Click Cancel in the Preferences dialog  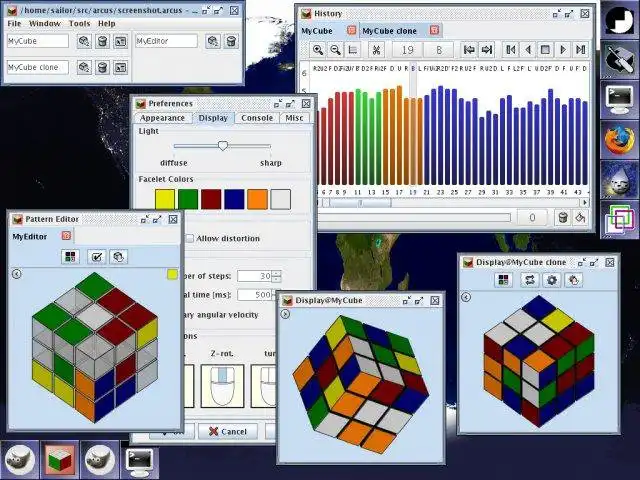(228, 431)
